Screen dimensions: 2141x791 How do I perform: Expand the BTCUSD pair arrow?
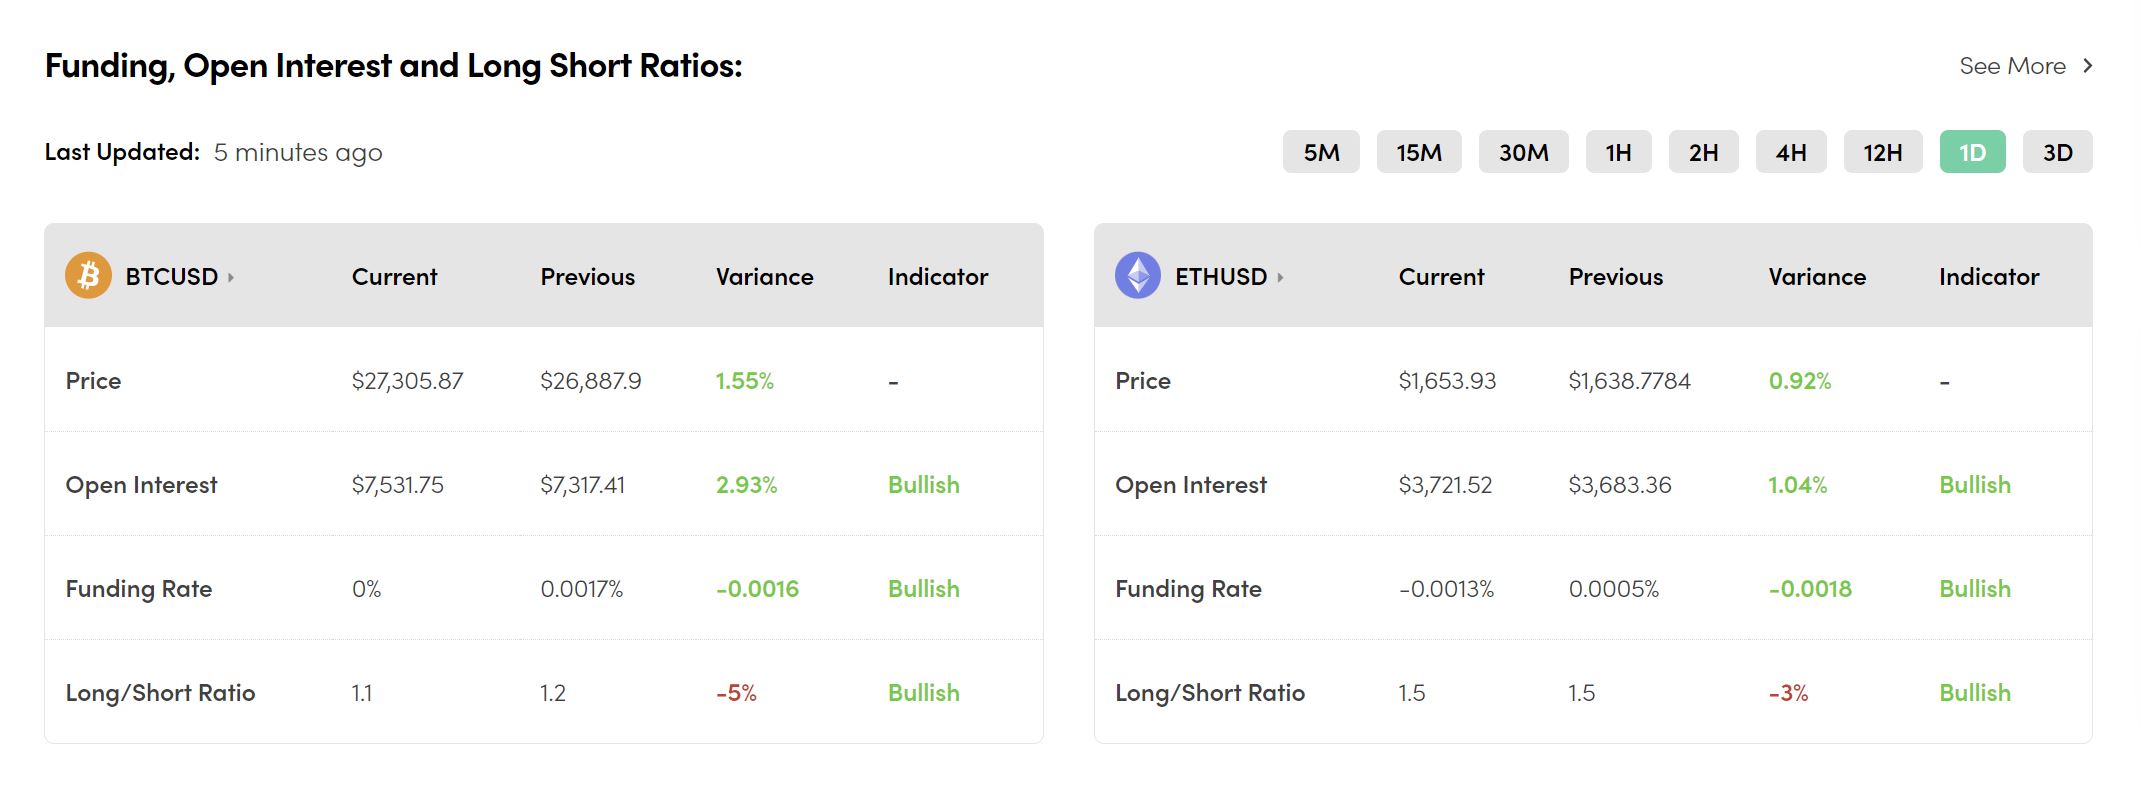(231, 277)
